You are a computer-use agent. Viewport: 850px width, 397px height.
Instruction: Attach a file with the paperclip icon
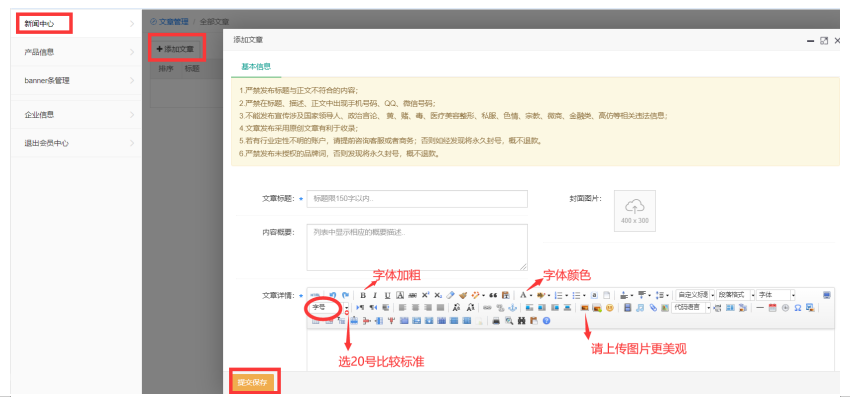653,308
